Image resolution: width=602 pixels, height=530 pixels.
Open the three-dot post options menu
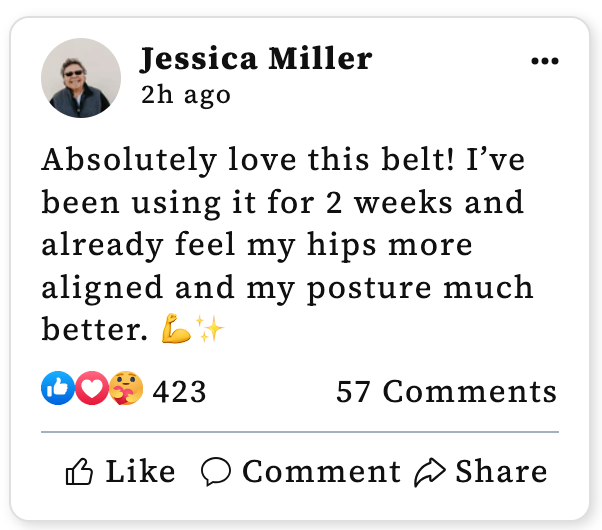pyautogui.click(x=544, y=61)
